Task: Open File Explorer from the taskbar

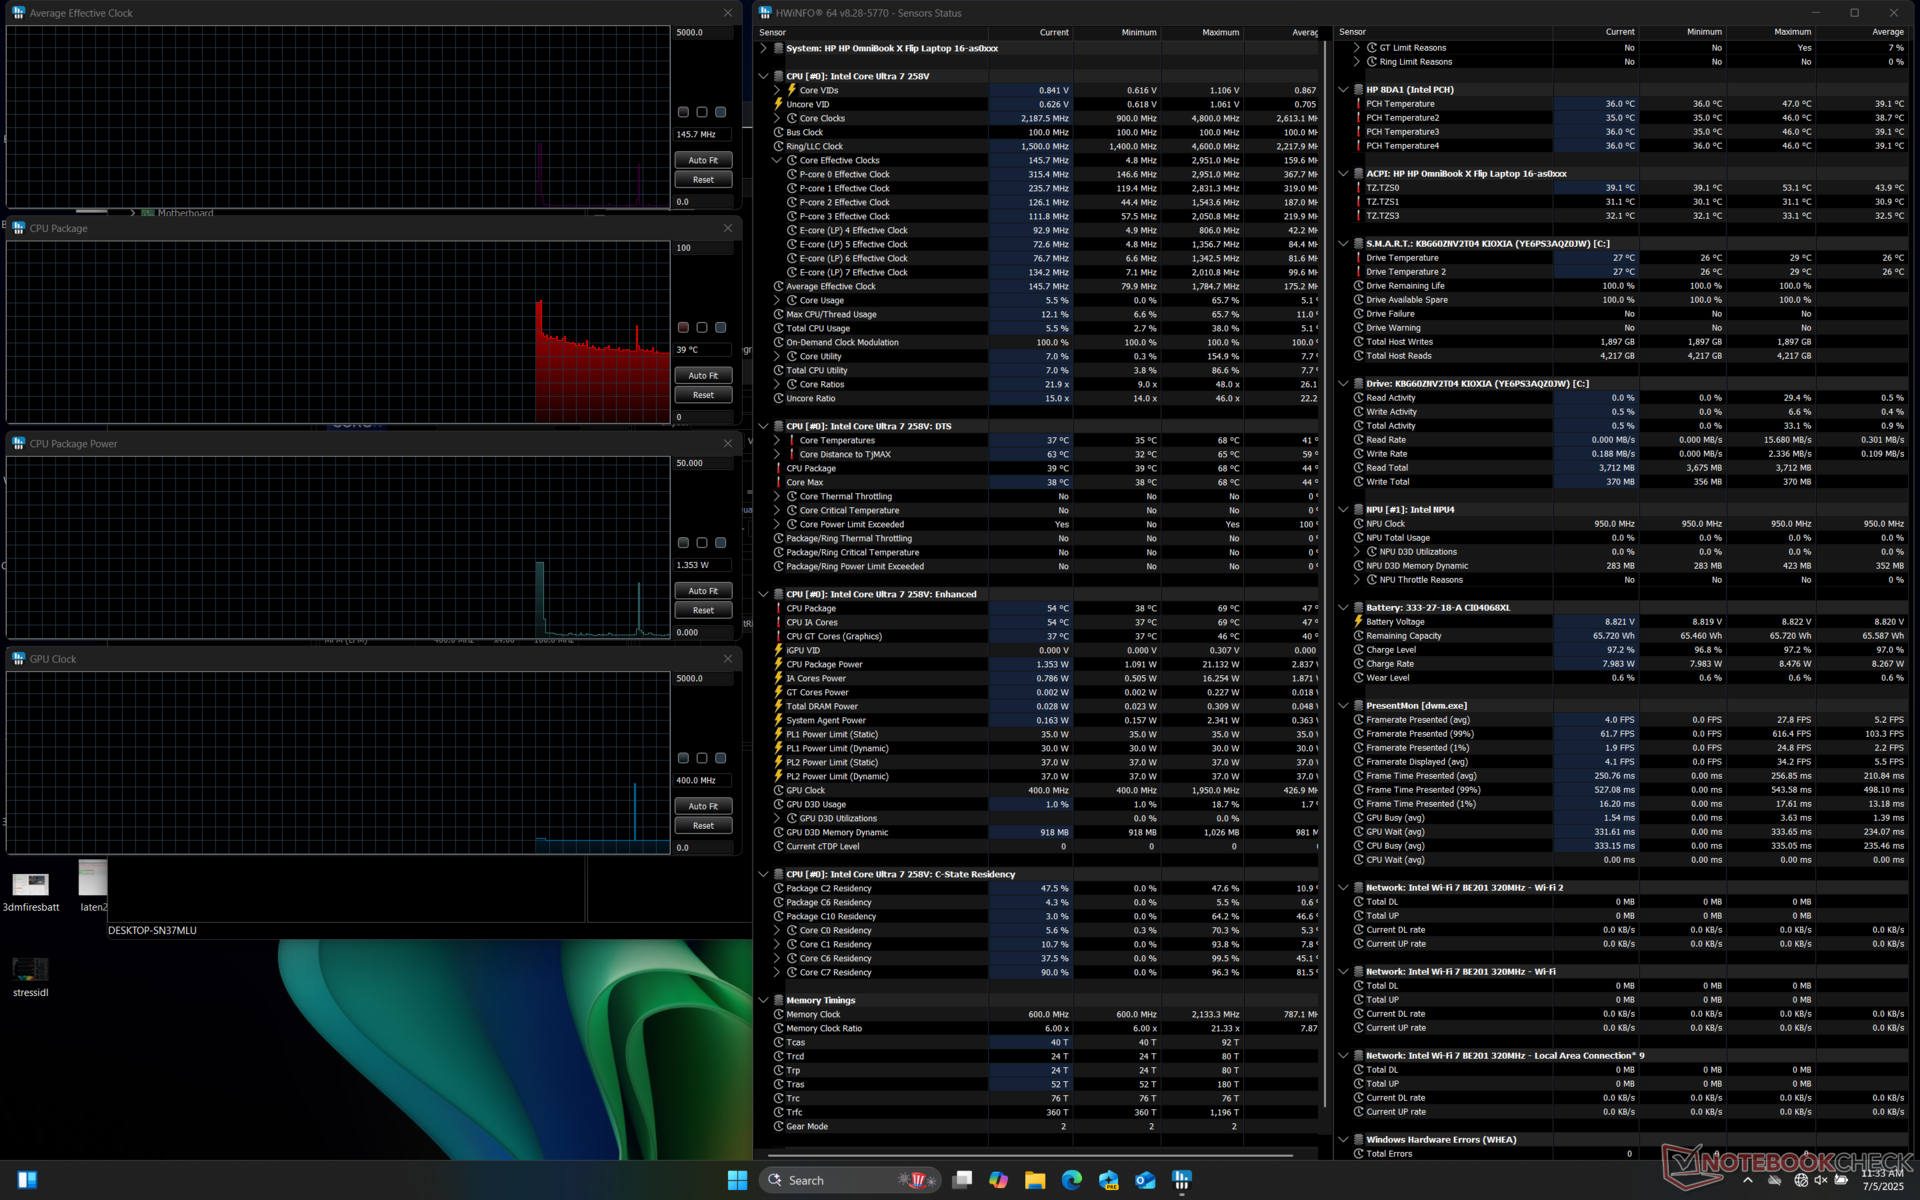Action: pyautogui.click(x=1034, y=1180)
